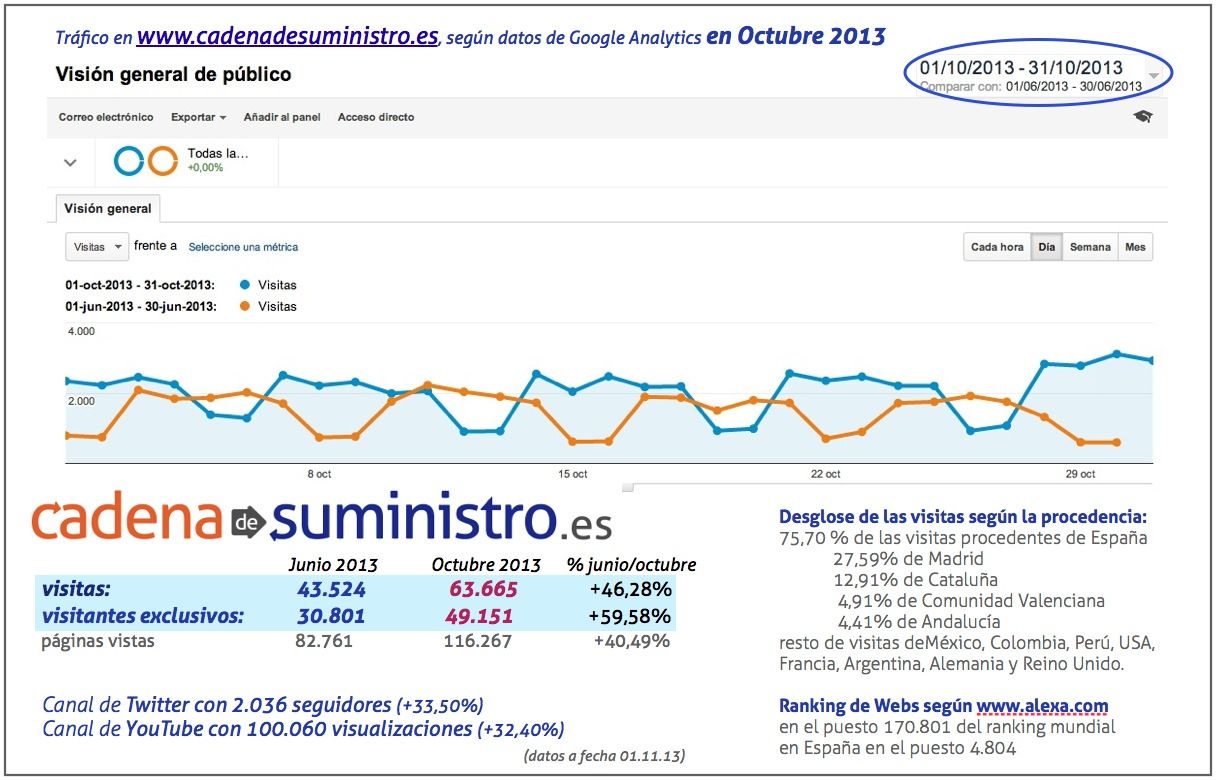Open the date range dropdown arrow
This screenshot has height=780, width=1217.
tap(1154, 76)
